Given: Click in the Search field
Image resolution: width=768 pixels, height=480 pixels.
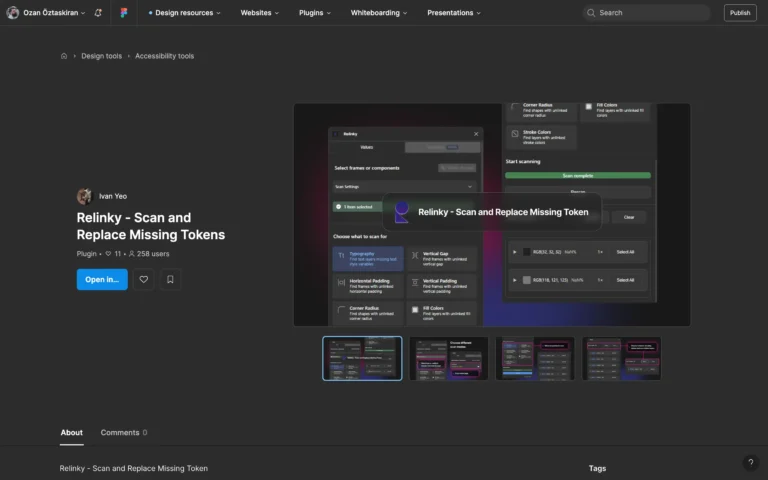Looking at the screenshot, I should (x=646, y=13).
